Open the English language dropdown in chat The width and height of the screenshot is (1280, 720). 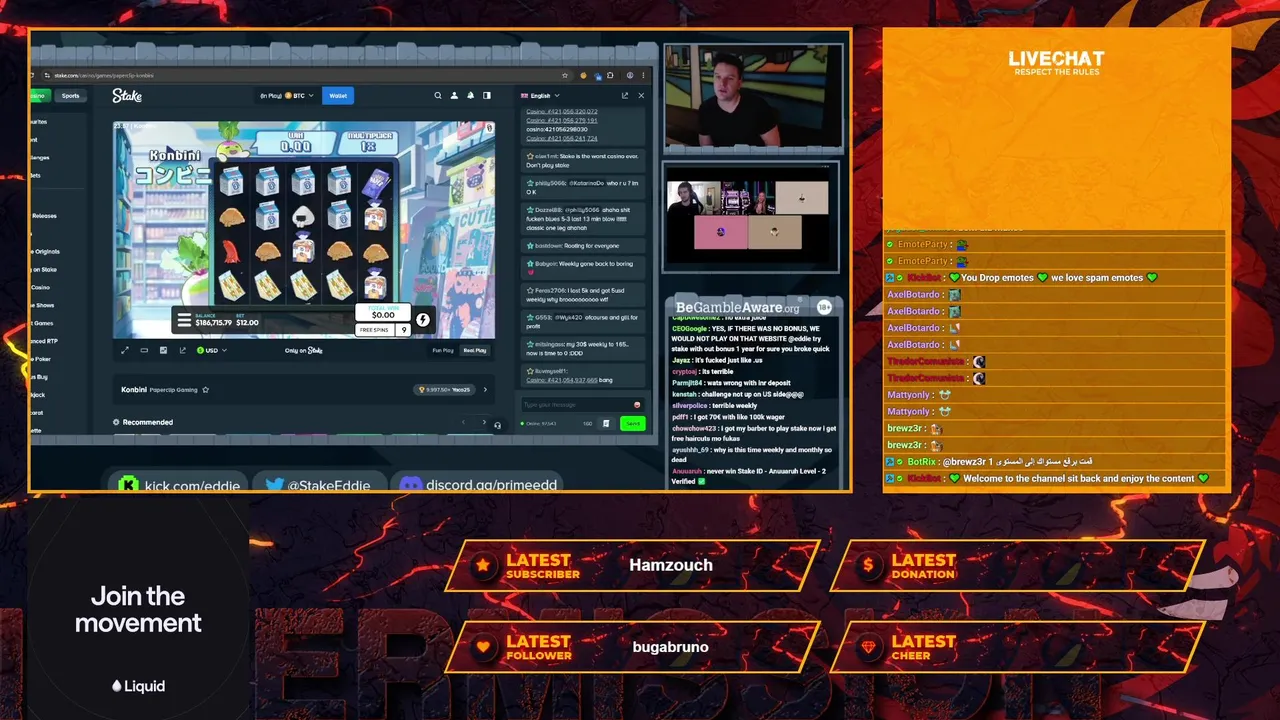pos(540,96)
